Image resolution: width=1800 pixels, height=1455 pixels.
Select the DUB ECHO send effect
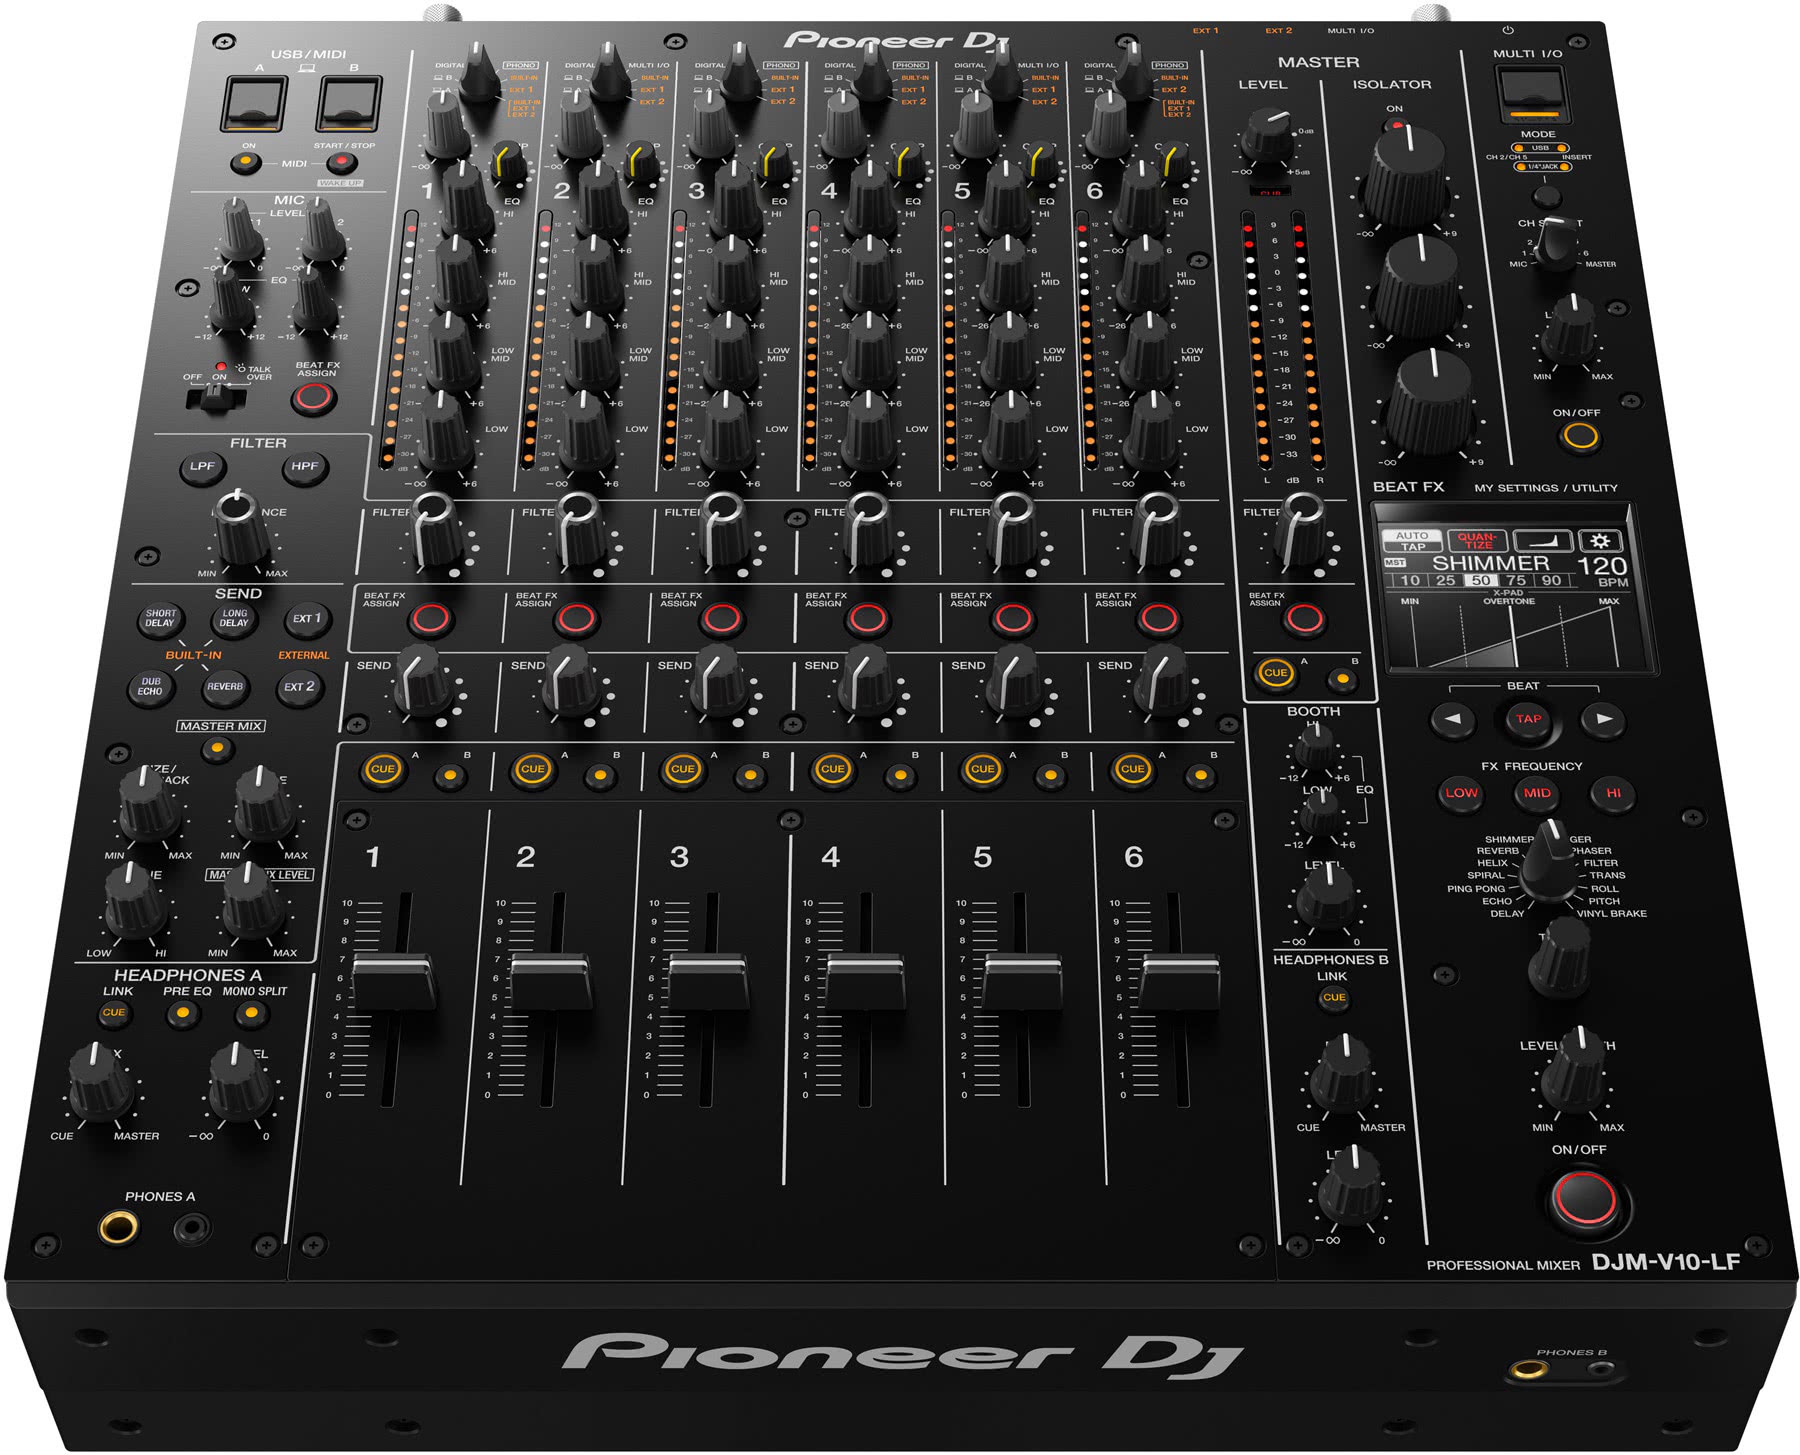pos(151,686)
